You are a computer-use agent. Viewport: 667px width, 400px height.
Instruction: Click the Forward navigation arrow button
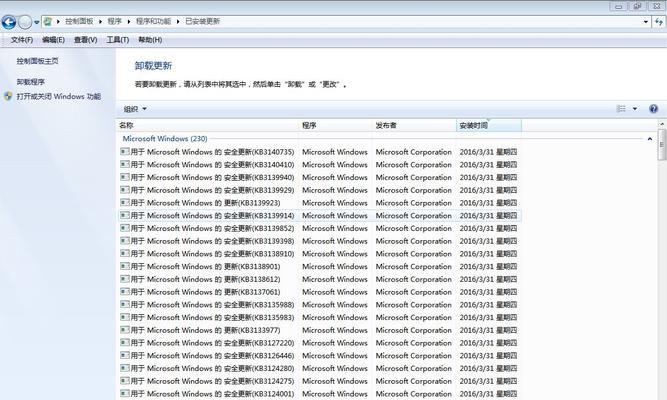(25, 22)
